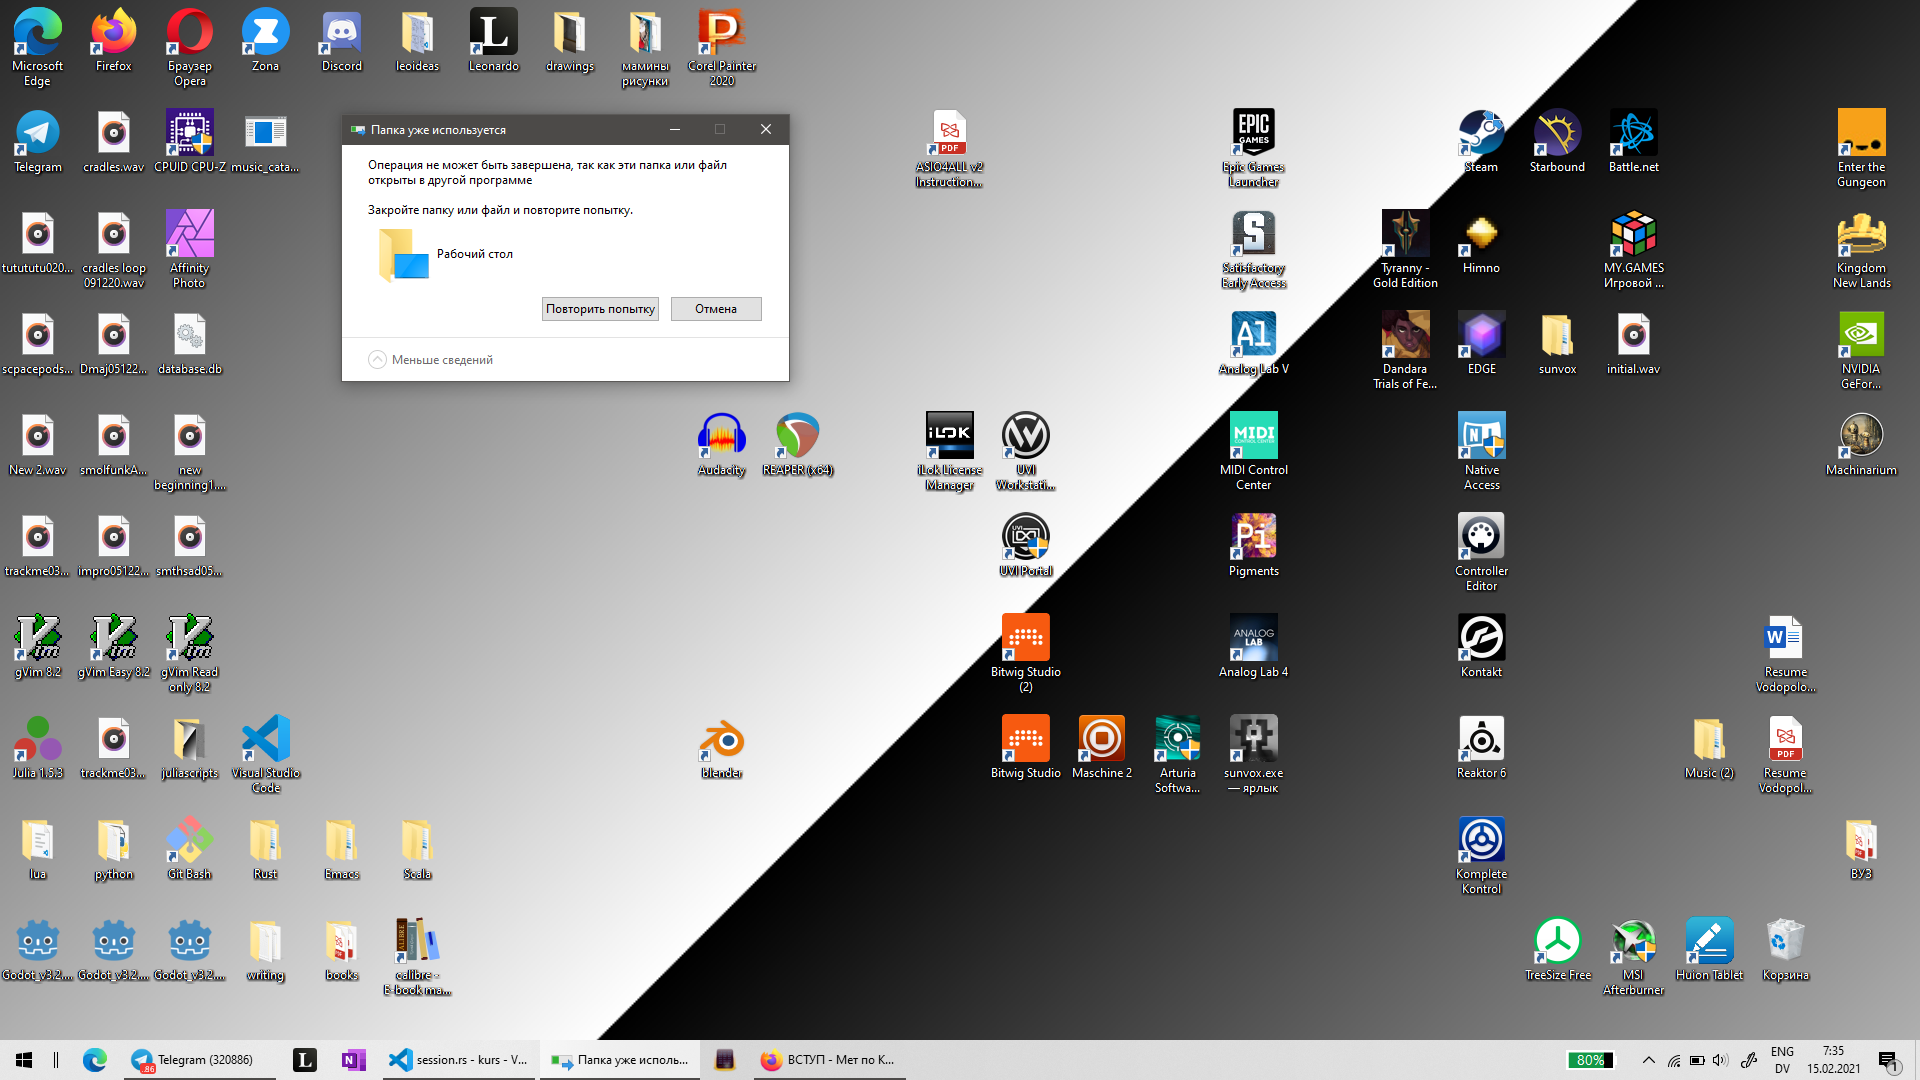The image size is (1920, 1080).
Task: Select Native Access desktop icon
Action: pyautogui.click(x=1482, y=451)
